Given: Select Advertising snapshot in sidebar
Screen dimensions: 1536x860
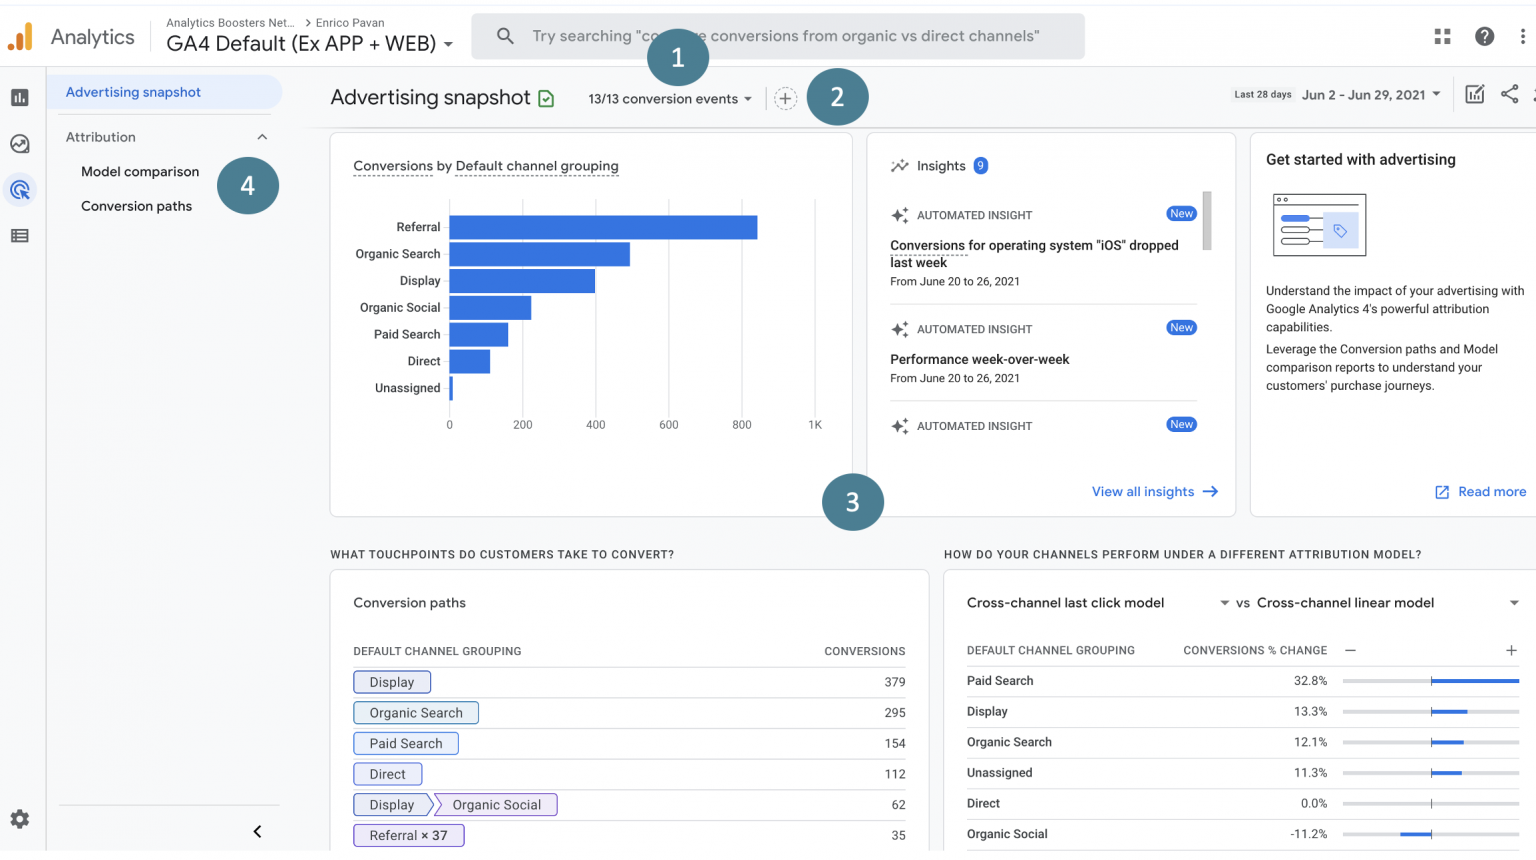Looking at the screenshot, I should [133, 92].
